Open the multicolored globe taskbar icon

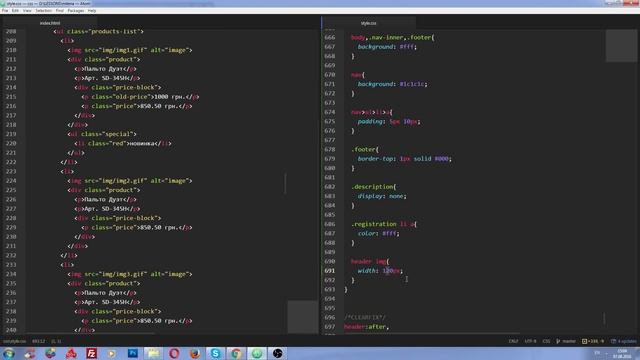point(51,353)
